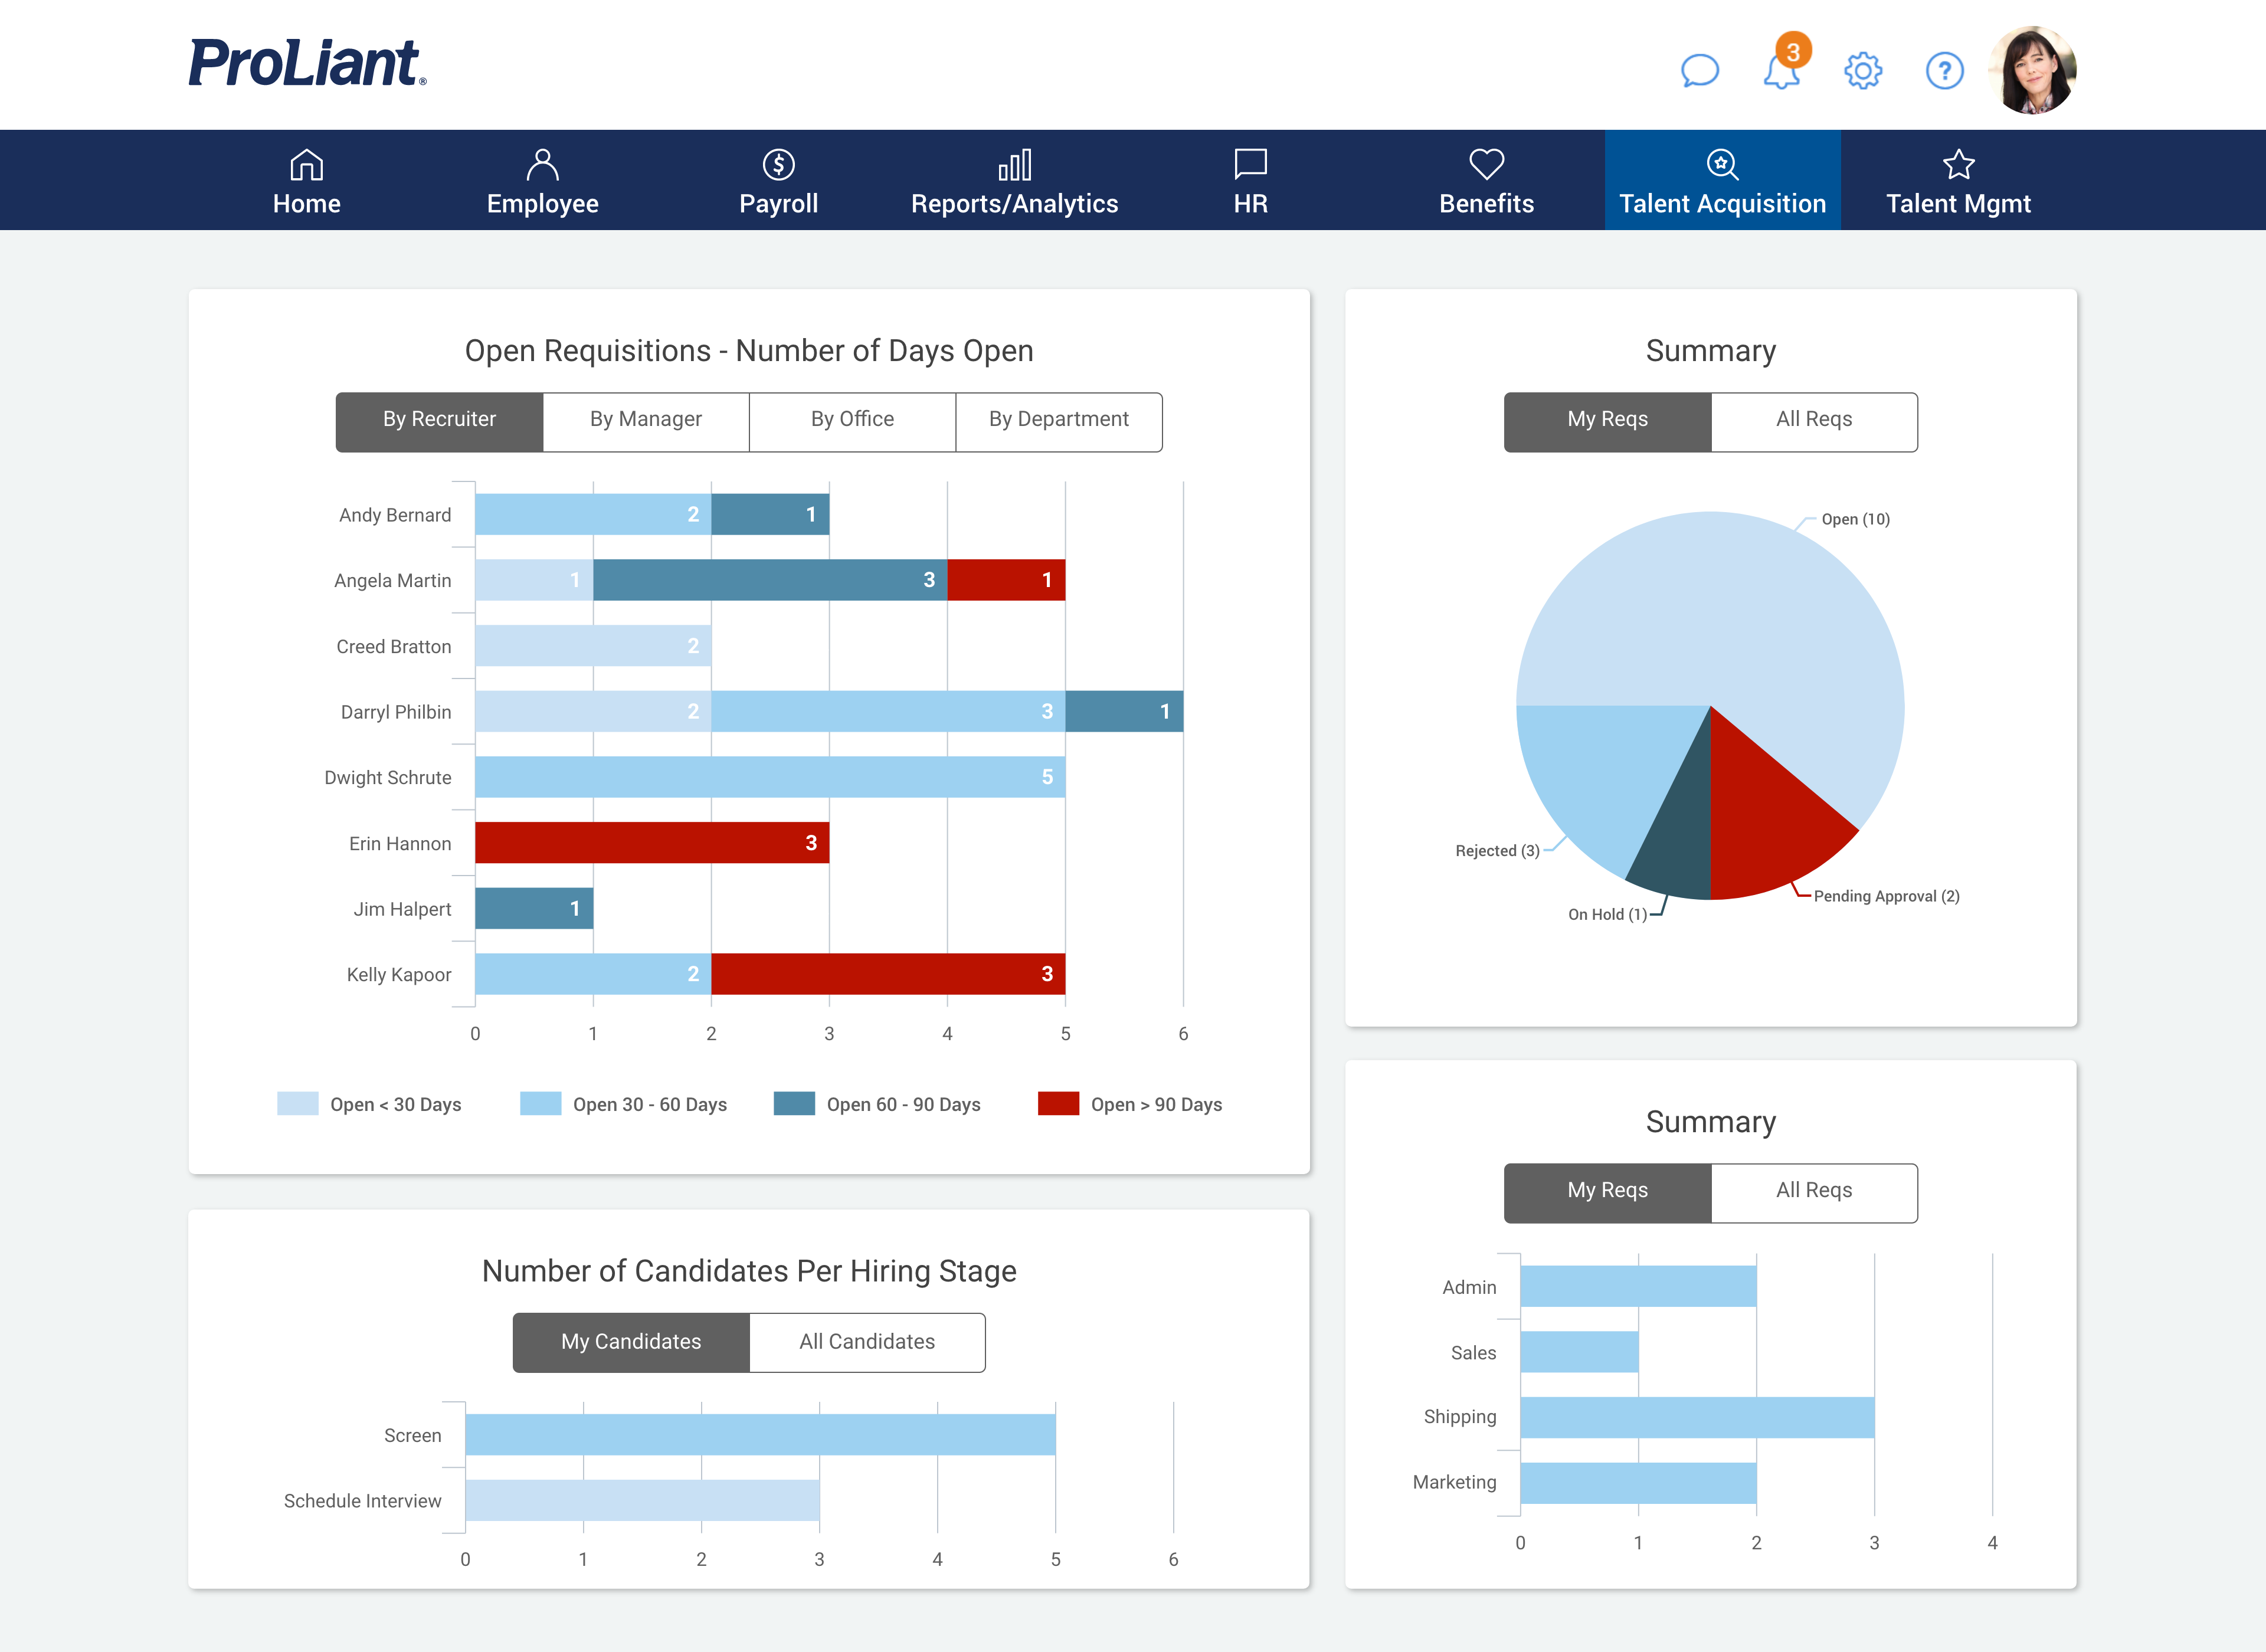The width and height of the screenshot is (2266, 1652).
Task: Go to Home via house icon
Action: pos(306,164)
